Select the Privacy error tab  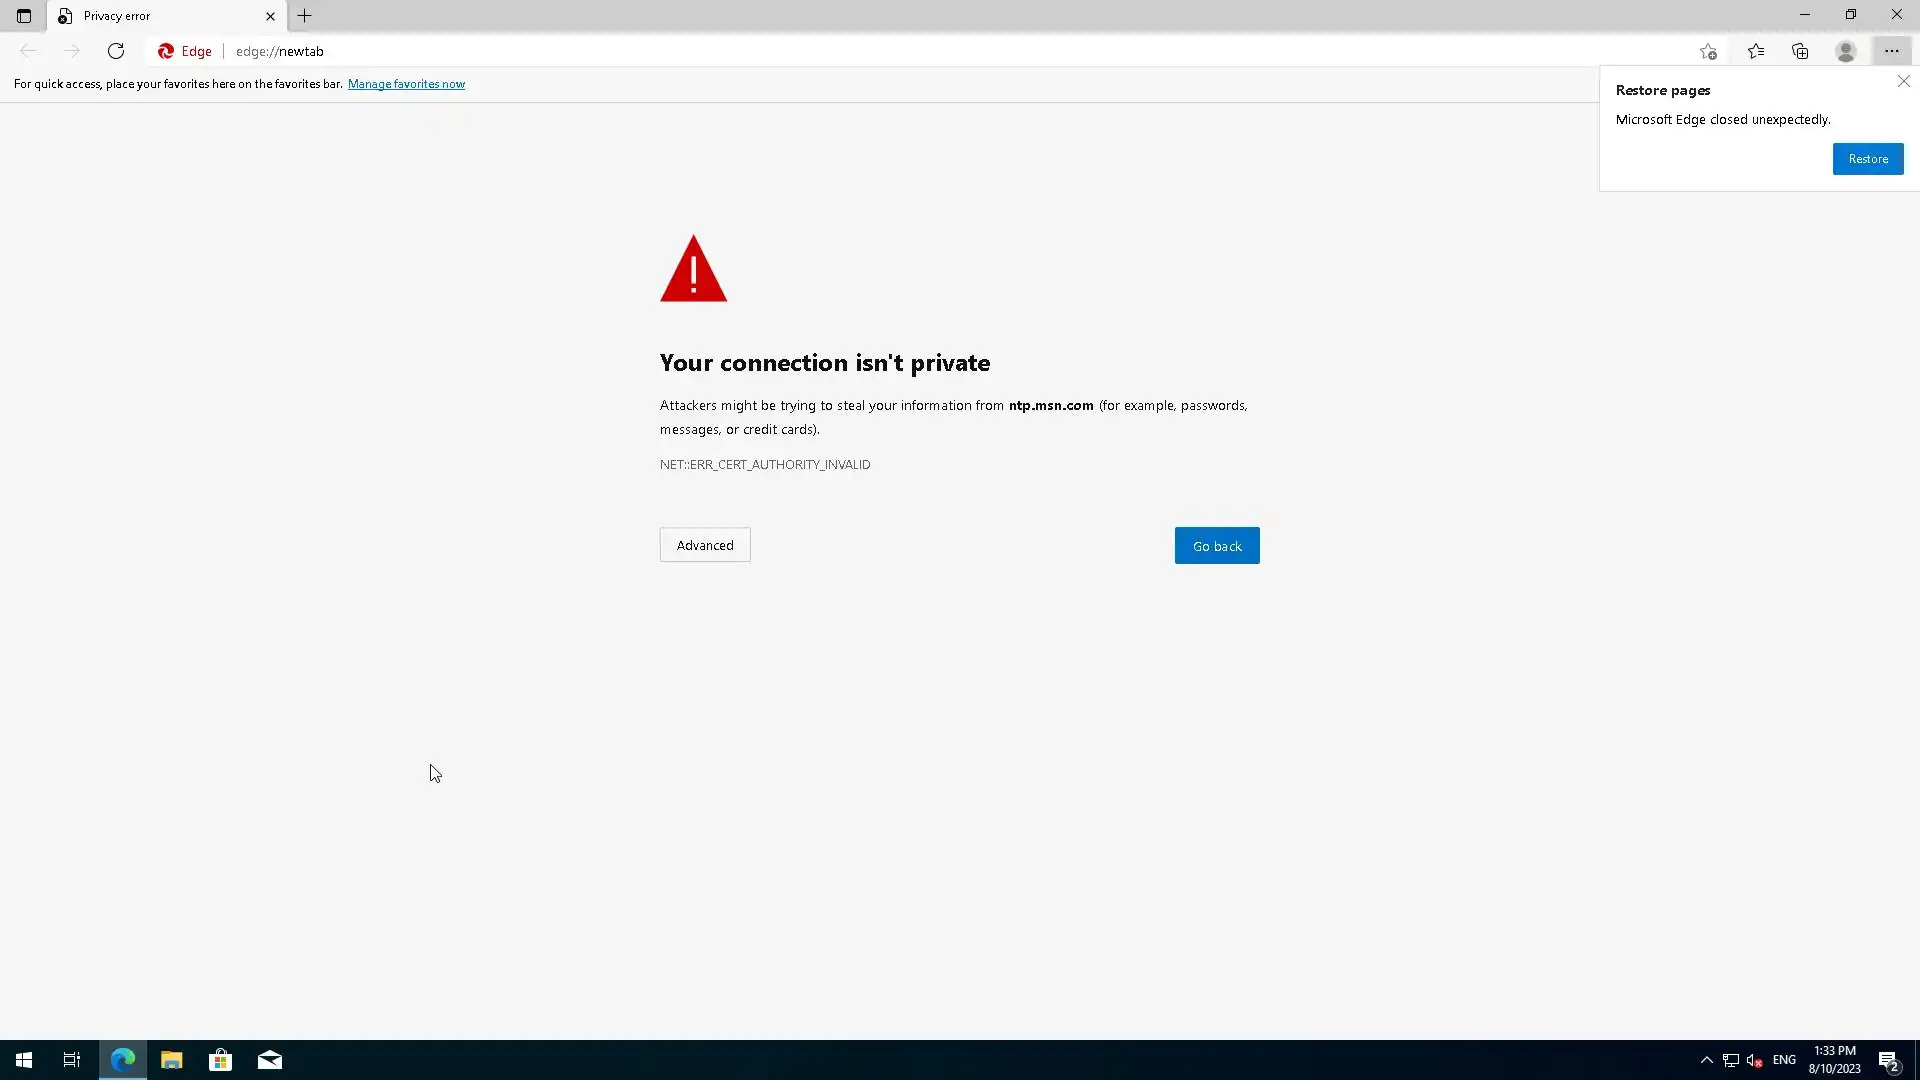(150, 16)
